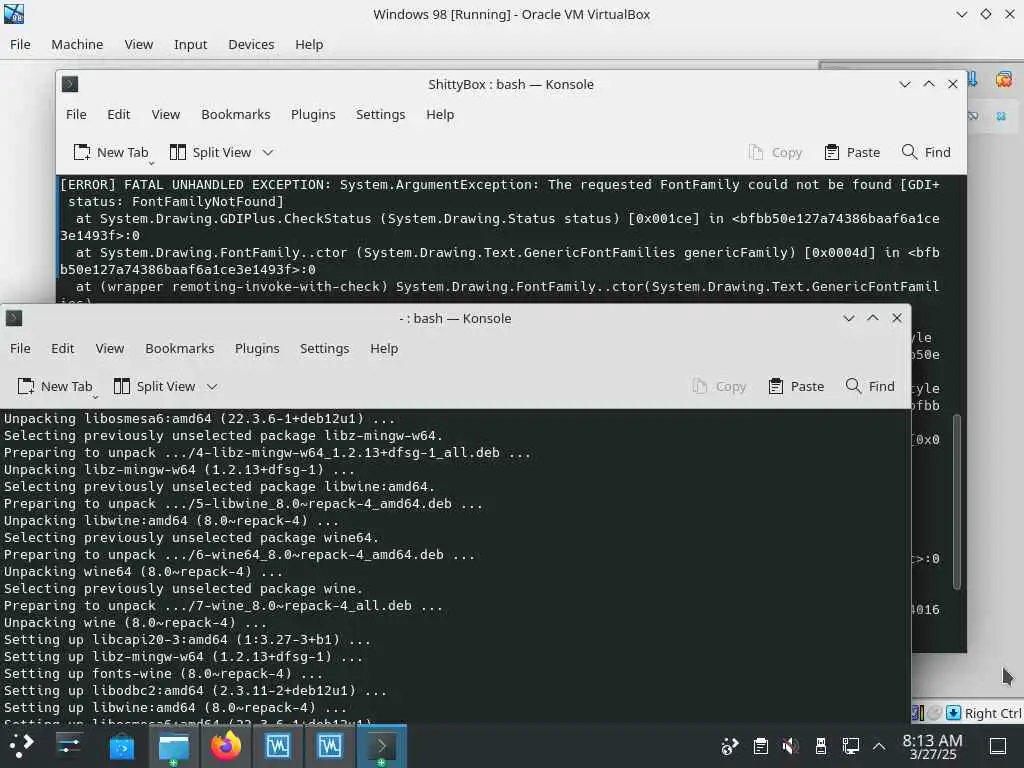1024x768 pixels.
Task: Open Bookmarks menu in ShittyBox Konsole window
Action: [x=236, y=114]
